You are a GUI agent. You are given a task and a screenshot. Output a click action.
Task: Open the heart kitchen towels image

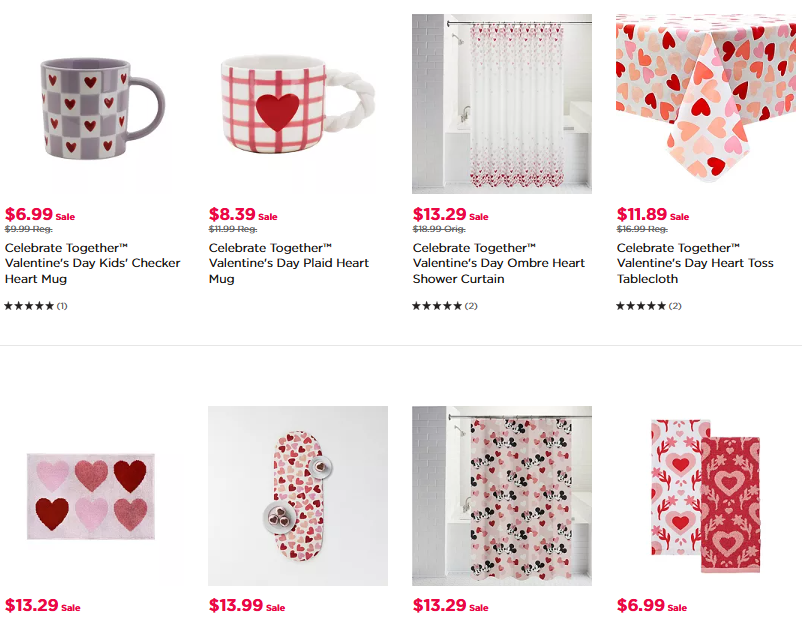coord(706,496)
